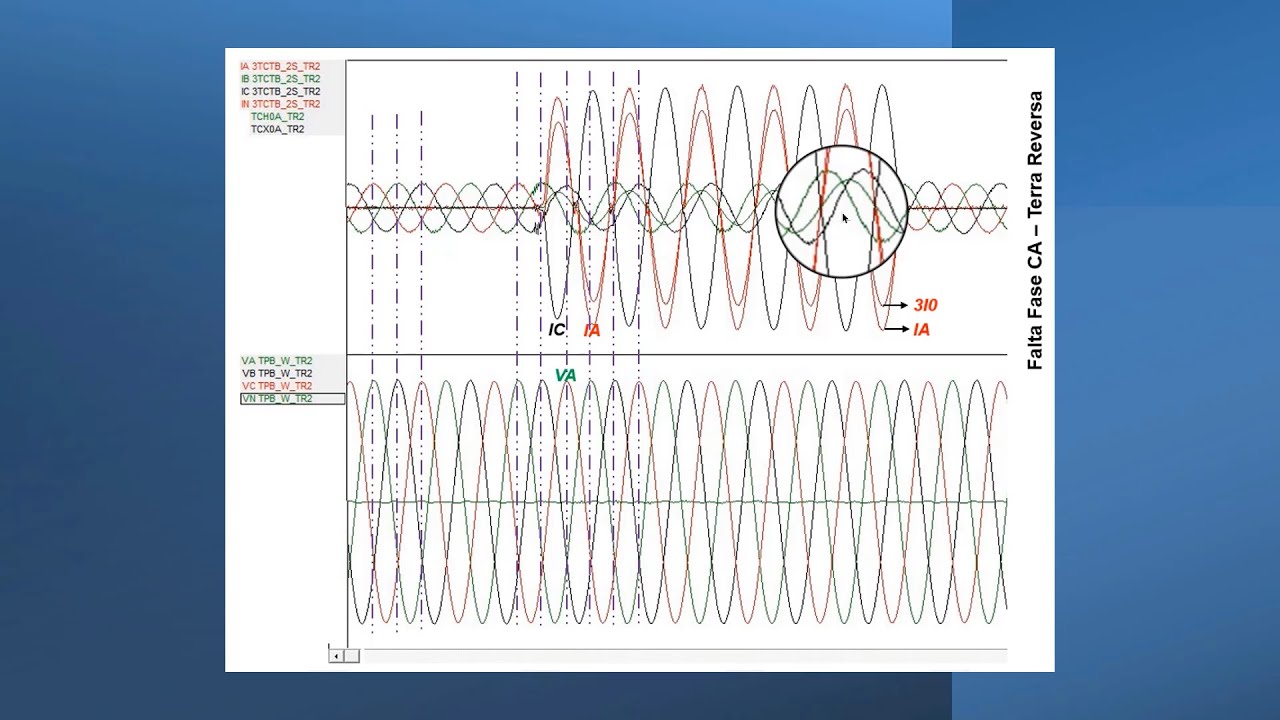Select the IB 3TCTB_2S_TR2 channel label
The image size is (1280, 720).
280,79
